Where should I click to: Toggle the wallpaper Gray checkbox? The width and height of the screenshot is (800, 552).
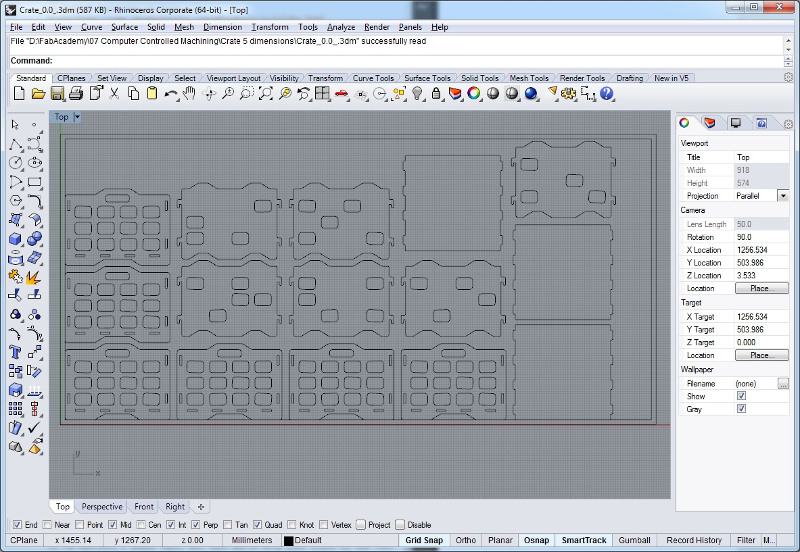click(741, 409)
